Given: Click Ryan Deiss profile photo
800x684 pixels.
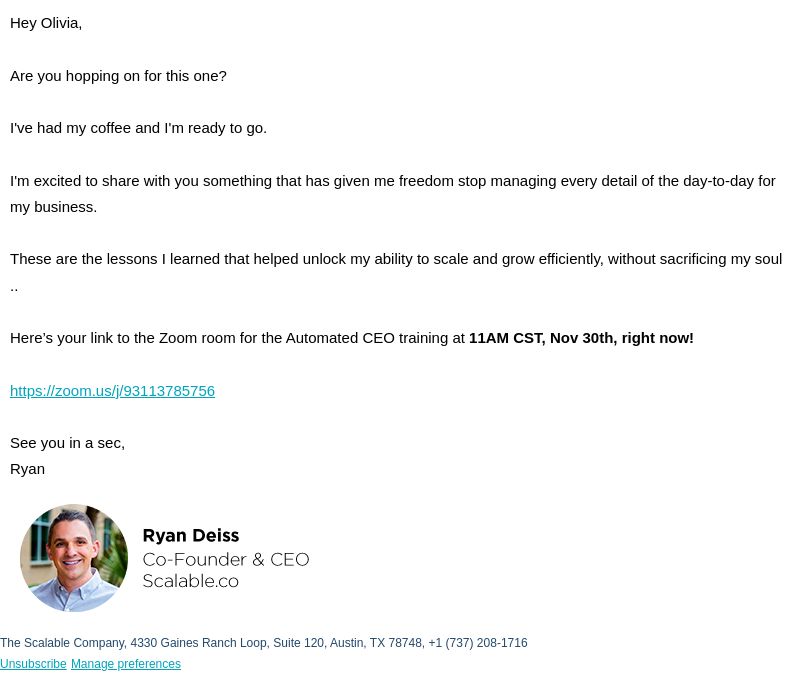Looking at the screenshot, I should coord(74,558).
